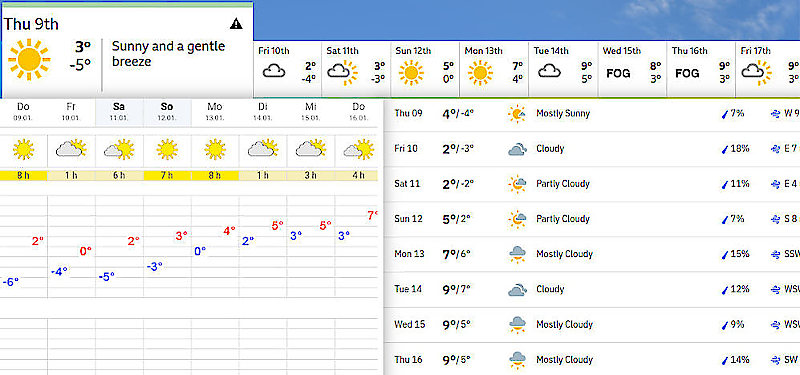The height and width of the screenshot is (375, 800).
Task: Click the weather warning triangle icon
Action: (236, 23)
